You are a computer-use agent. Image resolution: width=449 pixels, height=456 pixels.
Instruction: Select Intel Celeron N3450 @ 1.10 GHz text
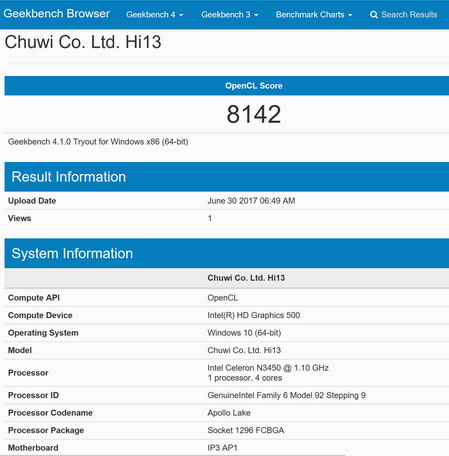268,368
